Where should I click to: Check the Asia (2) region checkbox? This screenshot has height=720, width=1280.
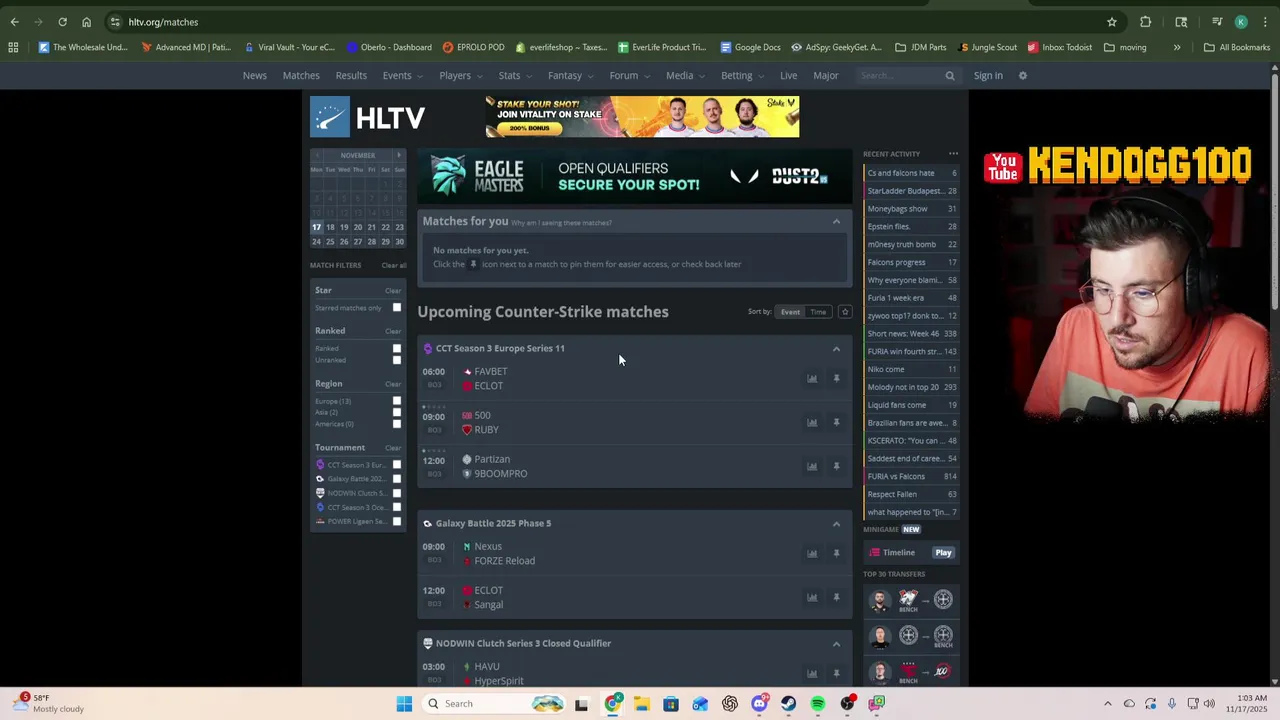[397, 412]
